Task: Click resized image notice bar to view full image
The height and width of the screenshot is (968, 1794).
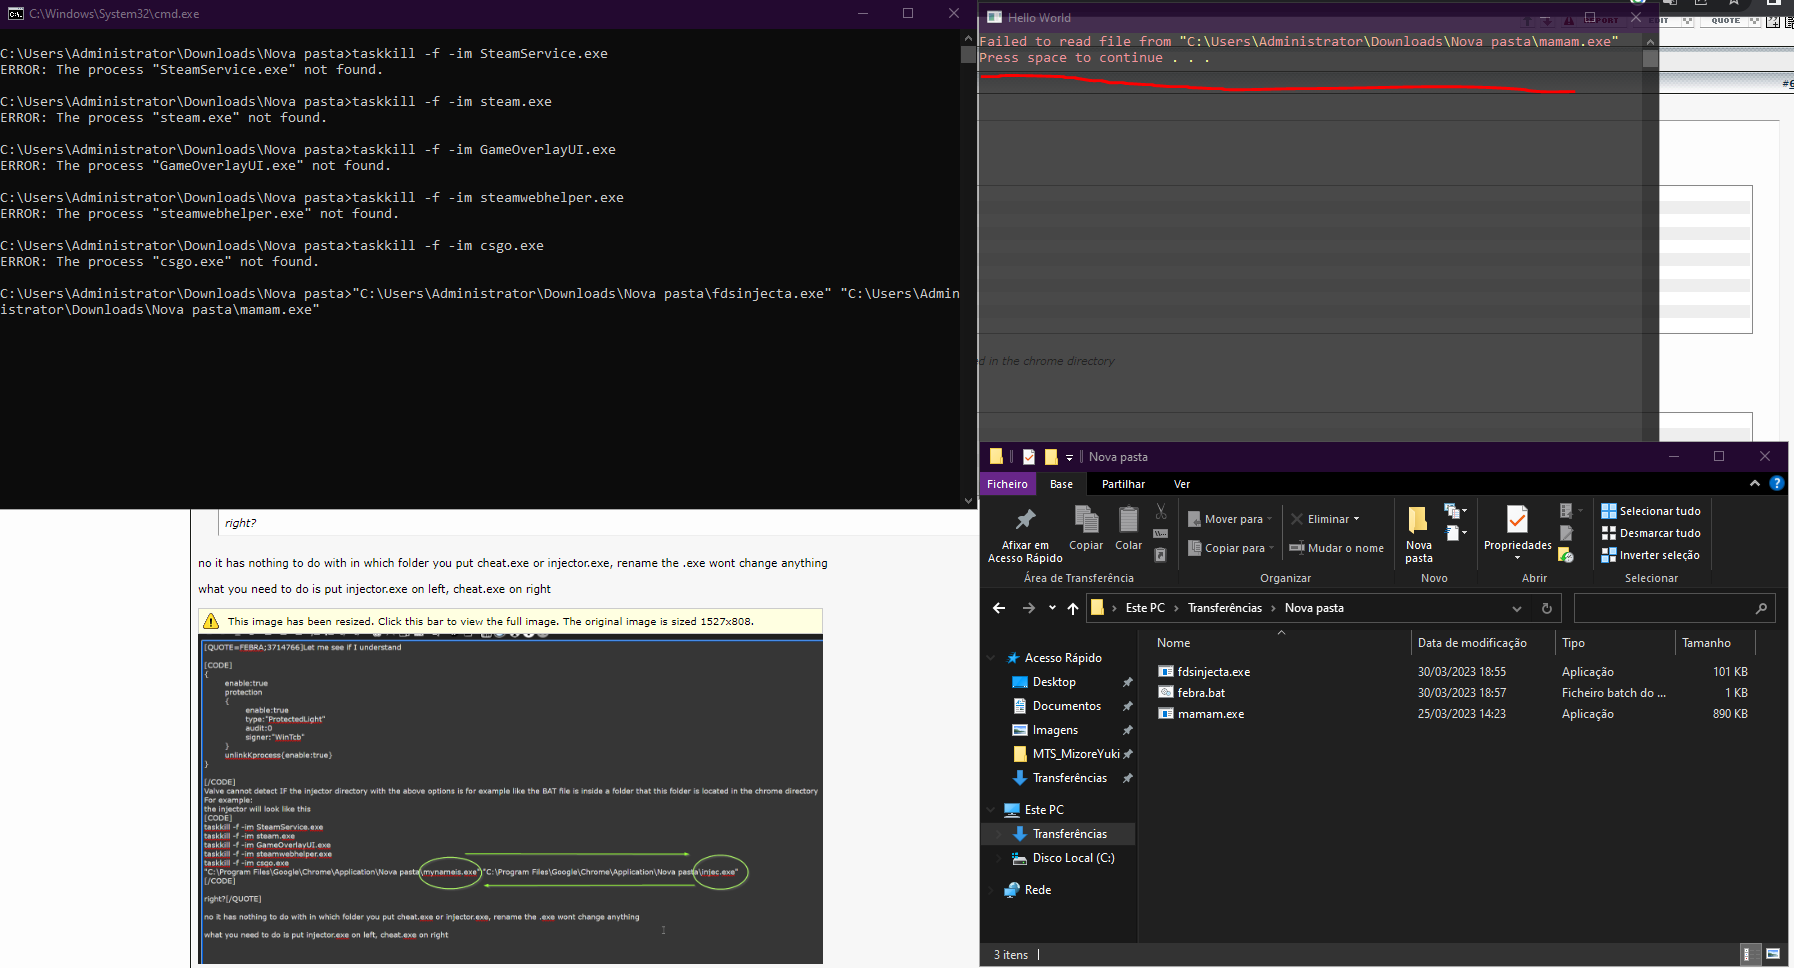Action: [x=511, y=621]
